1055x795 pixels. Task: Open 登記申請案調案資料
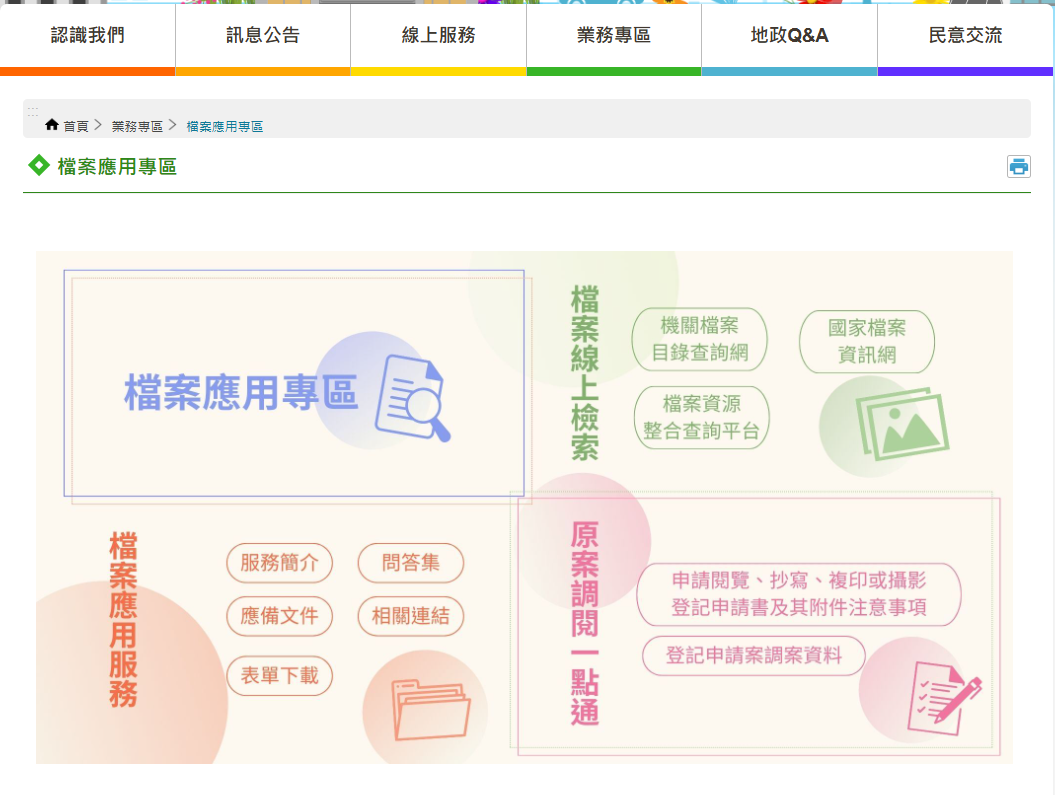point(753,655)
